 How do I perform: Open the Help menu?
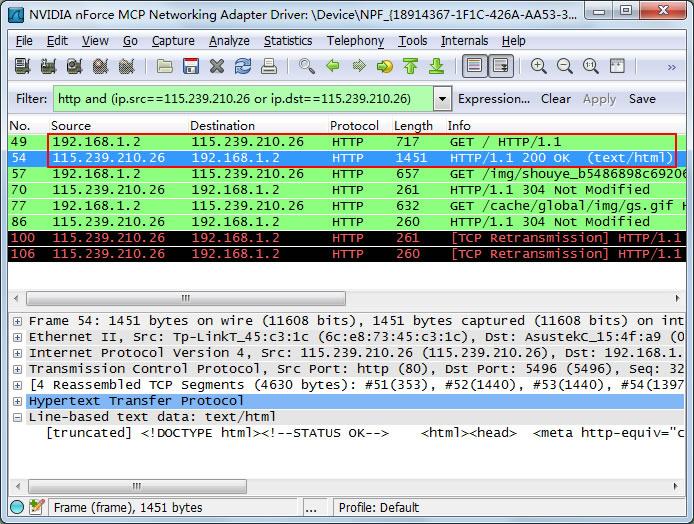coord(513,41)
